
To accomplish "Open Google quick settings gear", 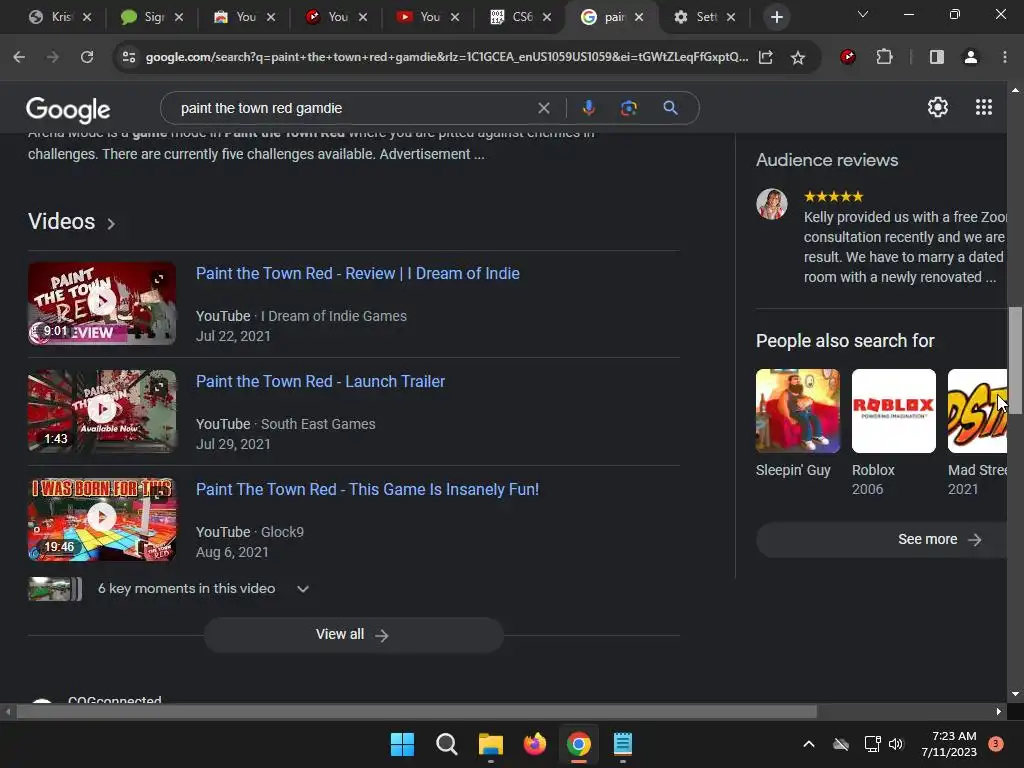I will (x=938, y=107).
